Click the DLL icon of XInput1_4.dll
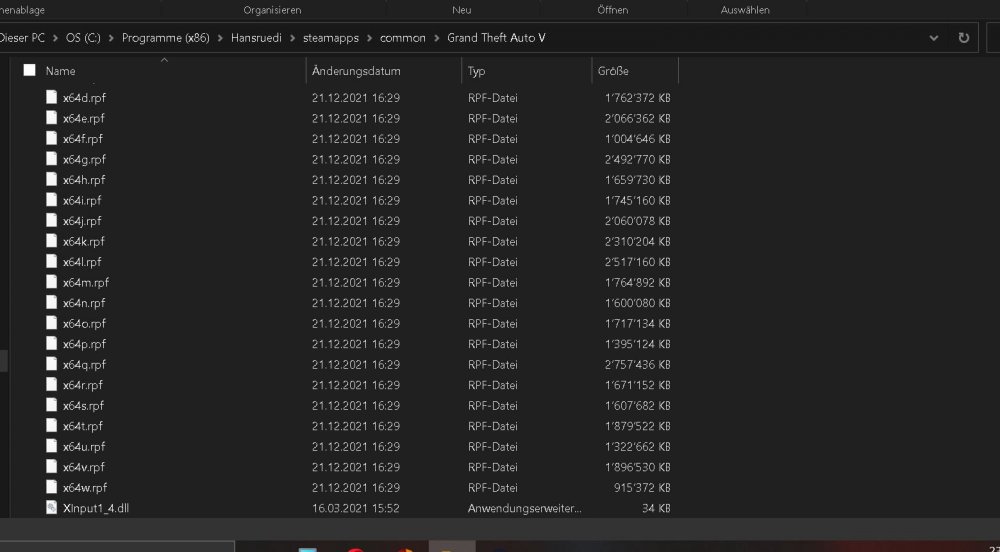Screen dimensions: 1000x552 pos(52,507)
